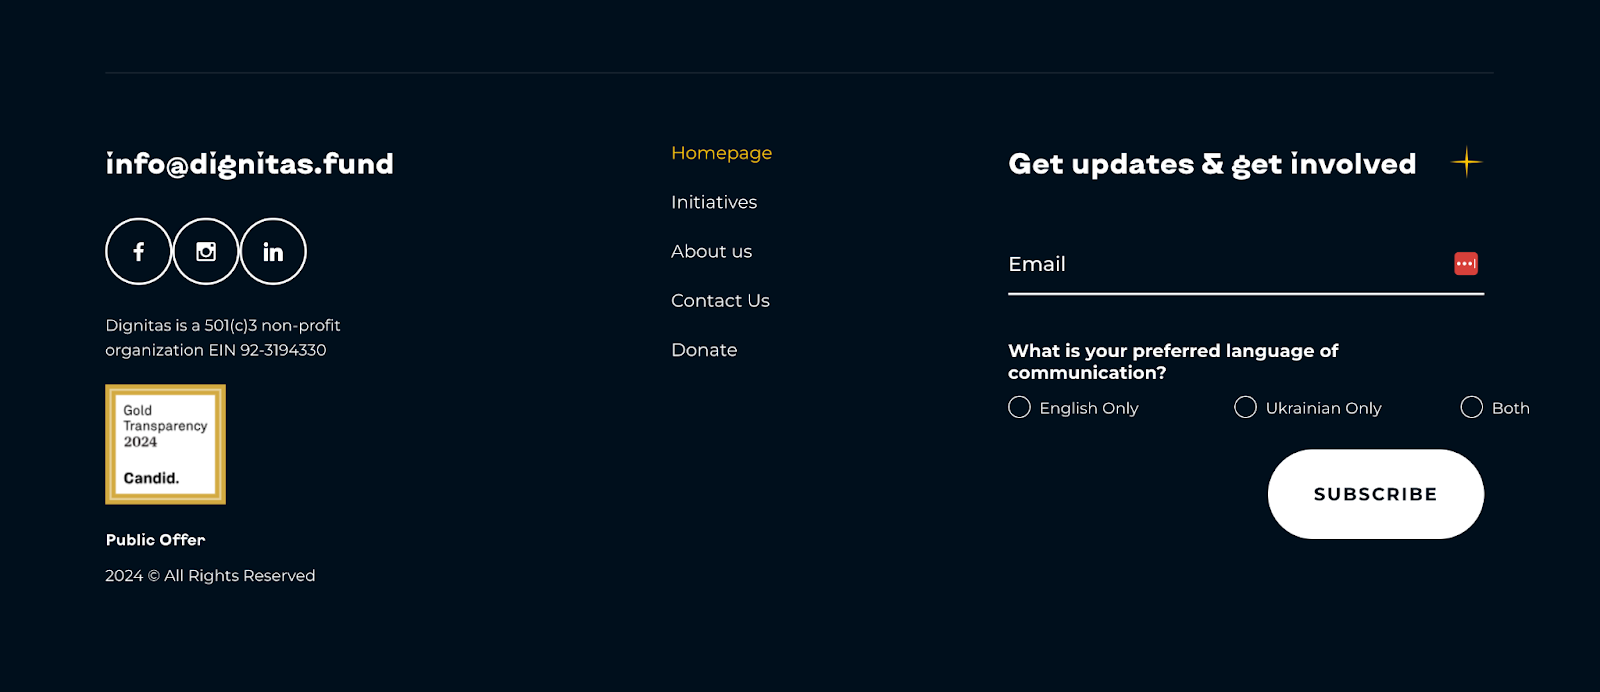Go to the Homepage footer link
The image size is (1600, 692).
coord(721,153)
